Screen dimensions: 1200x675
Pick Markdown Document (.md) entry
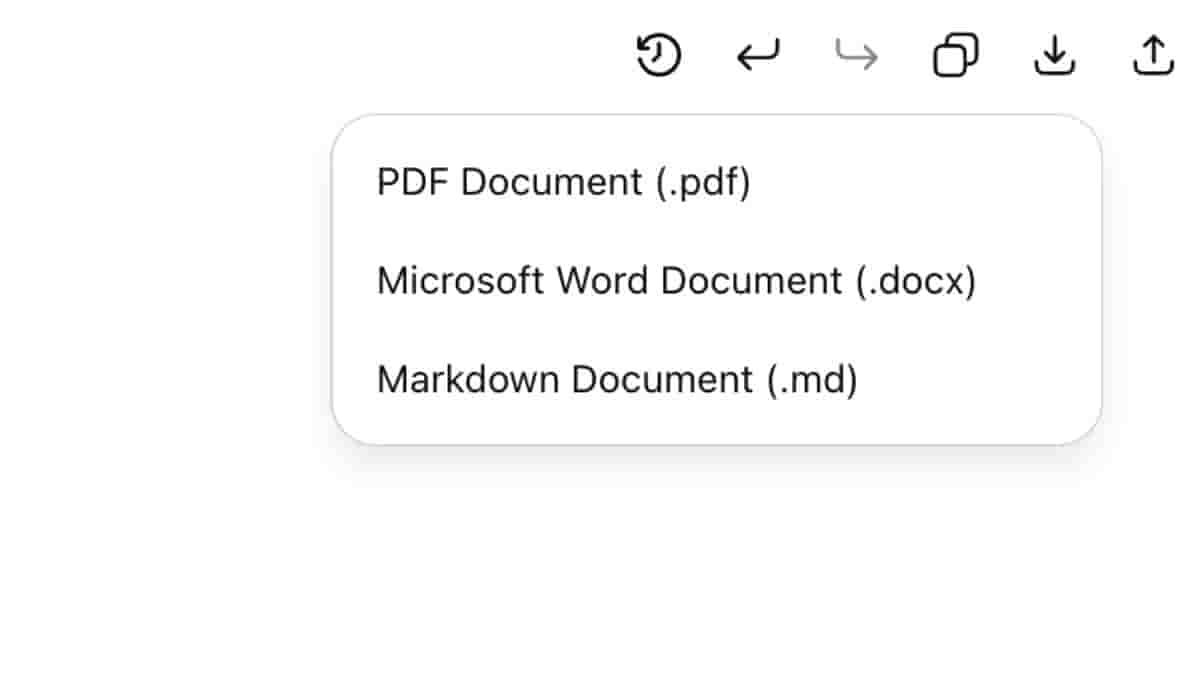click(x=617, y=380)
